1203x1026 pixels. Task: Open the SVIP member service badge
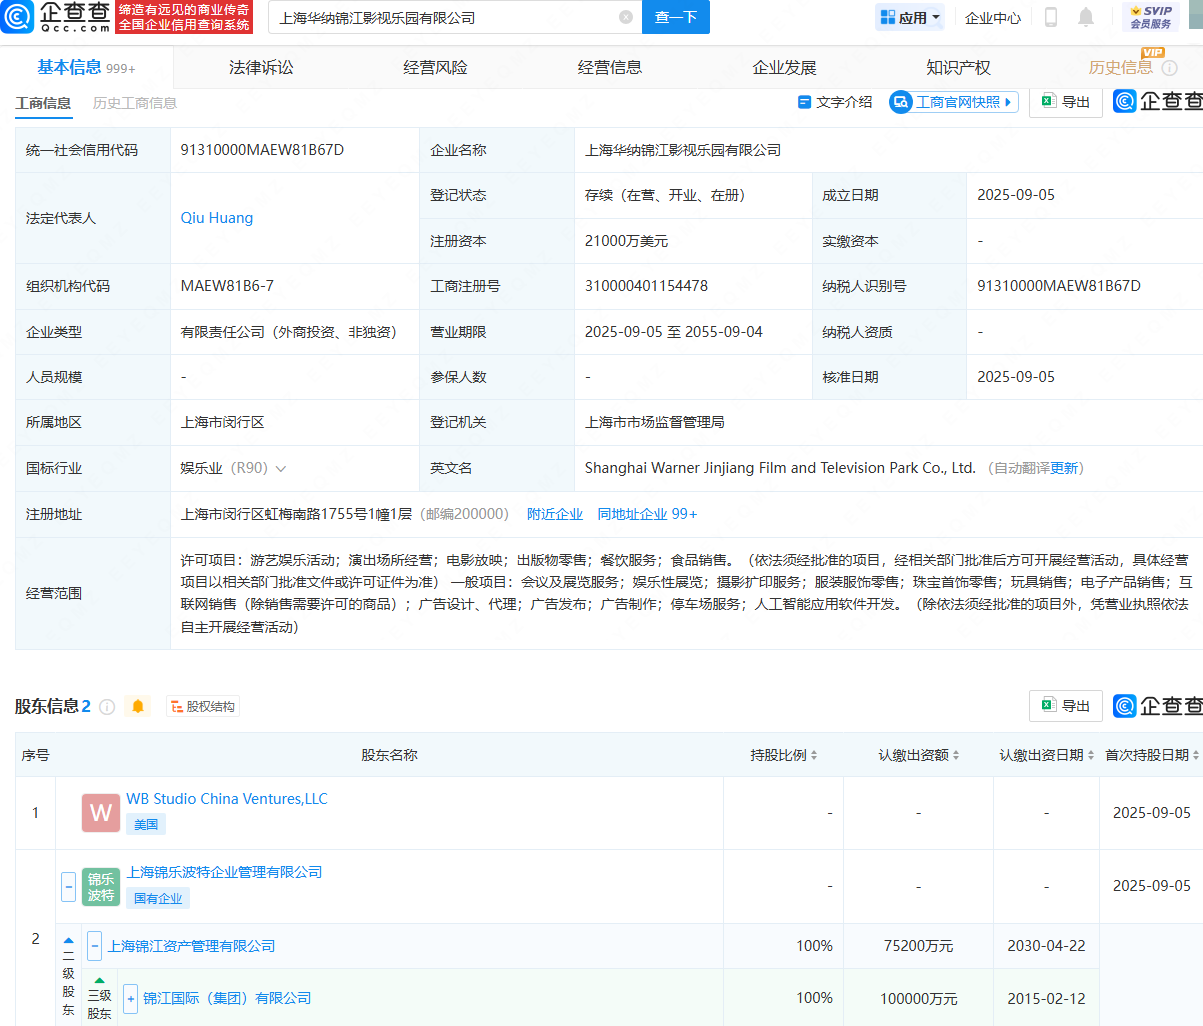click(x=1150, y=17)
